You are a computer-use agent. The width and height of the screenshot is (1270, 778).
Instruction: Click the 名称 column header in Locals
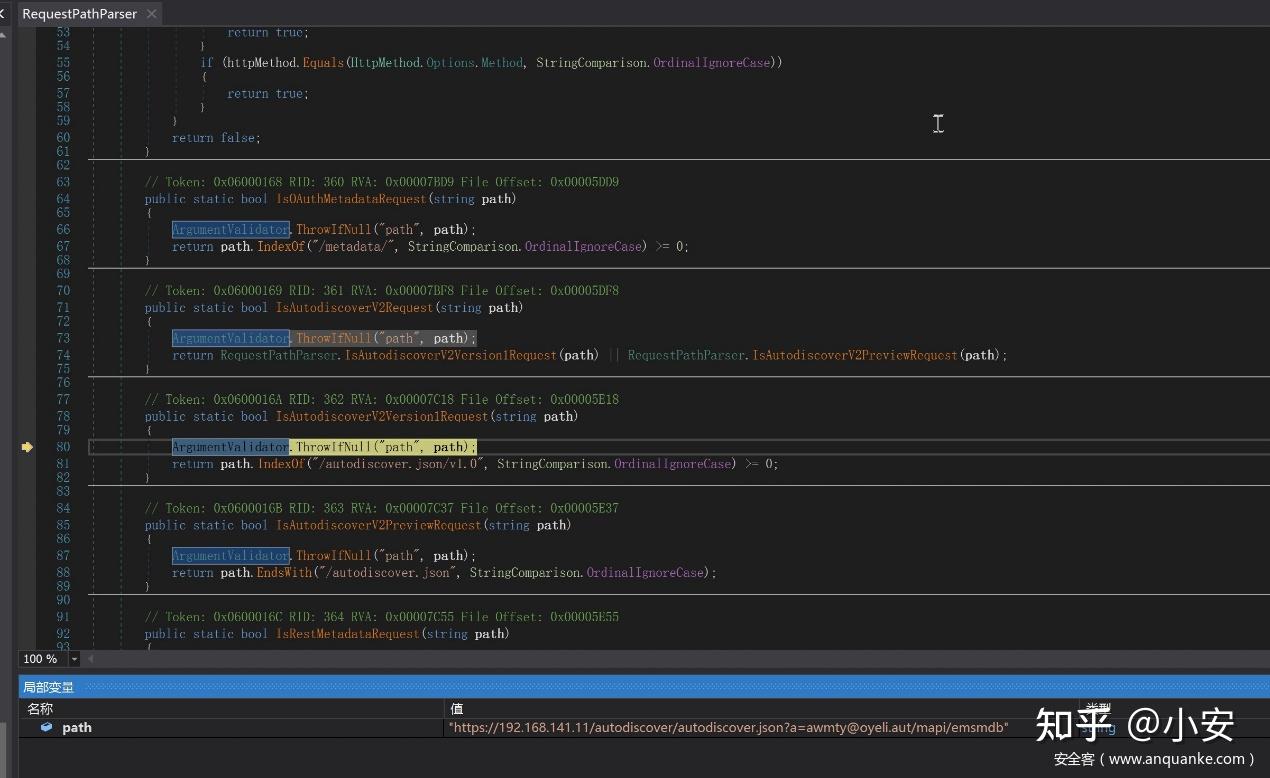40,708
